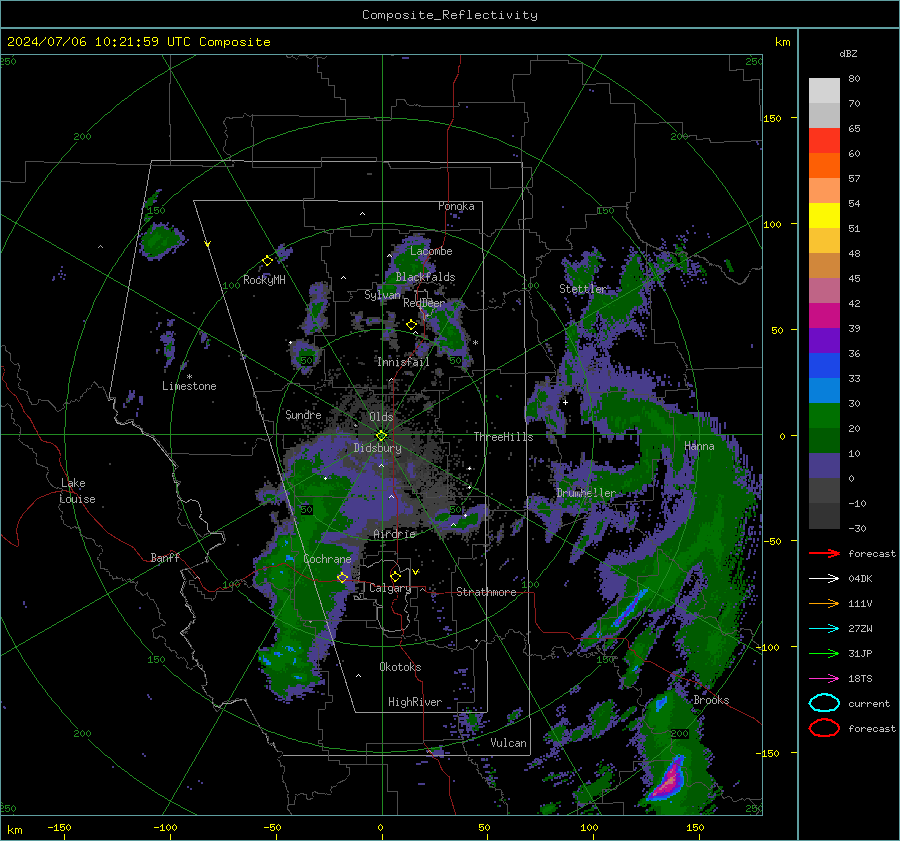Click the yellow diamond marker above RockyMH

[267, 261]
